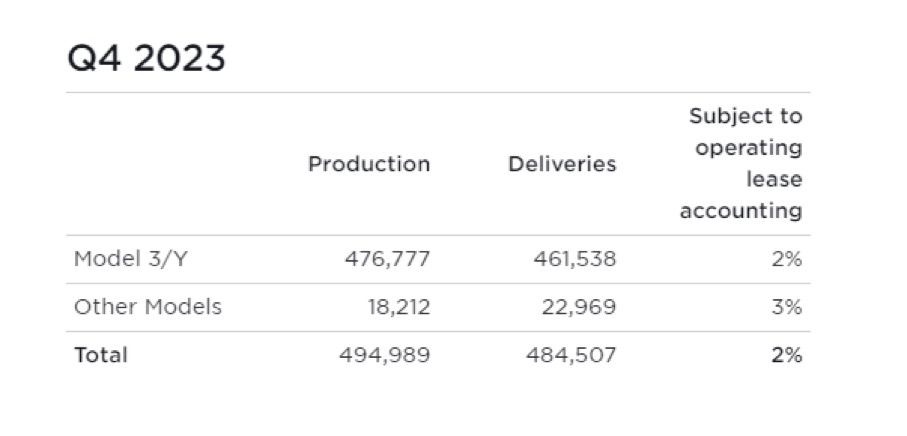Viewport: 907px width, 436px height.
Task: Click total deliveries value 484,507
Action: tap(571, 355)
